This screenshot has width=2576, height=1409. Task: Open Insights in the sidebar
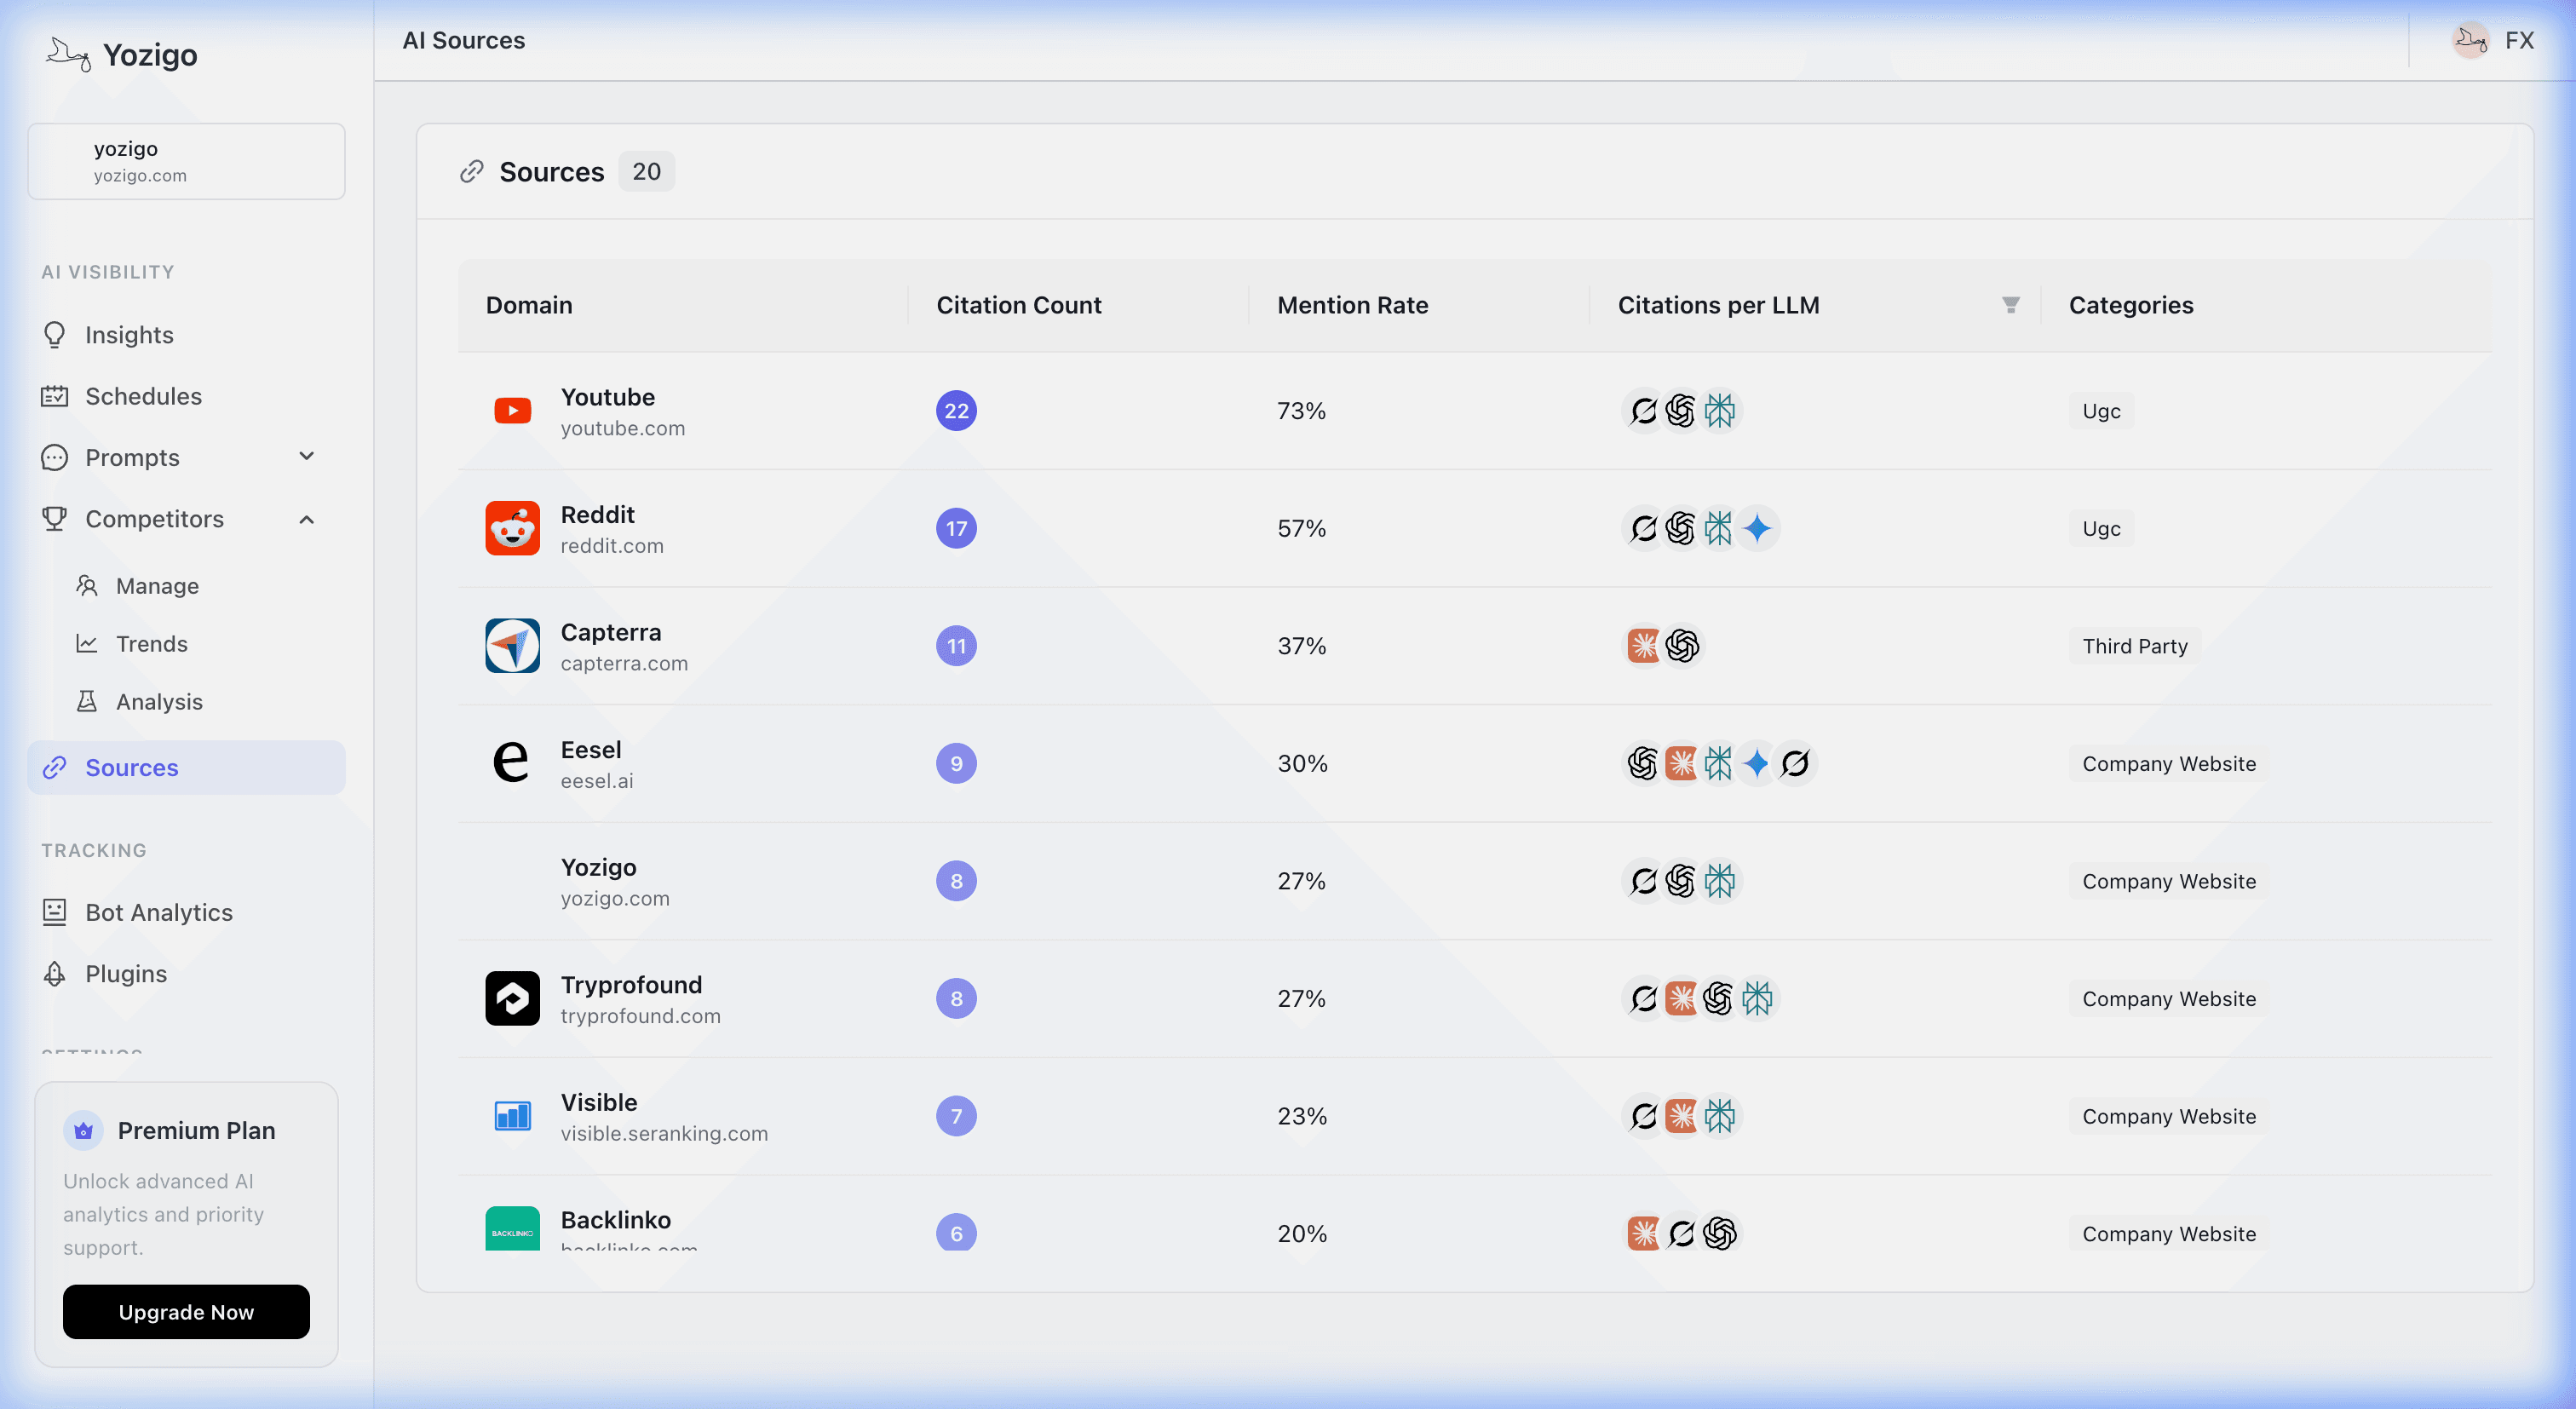tap(129, 335)
